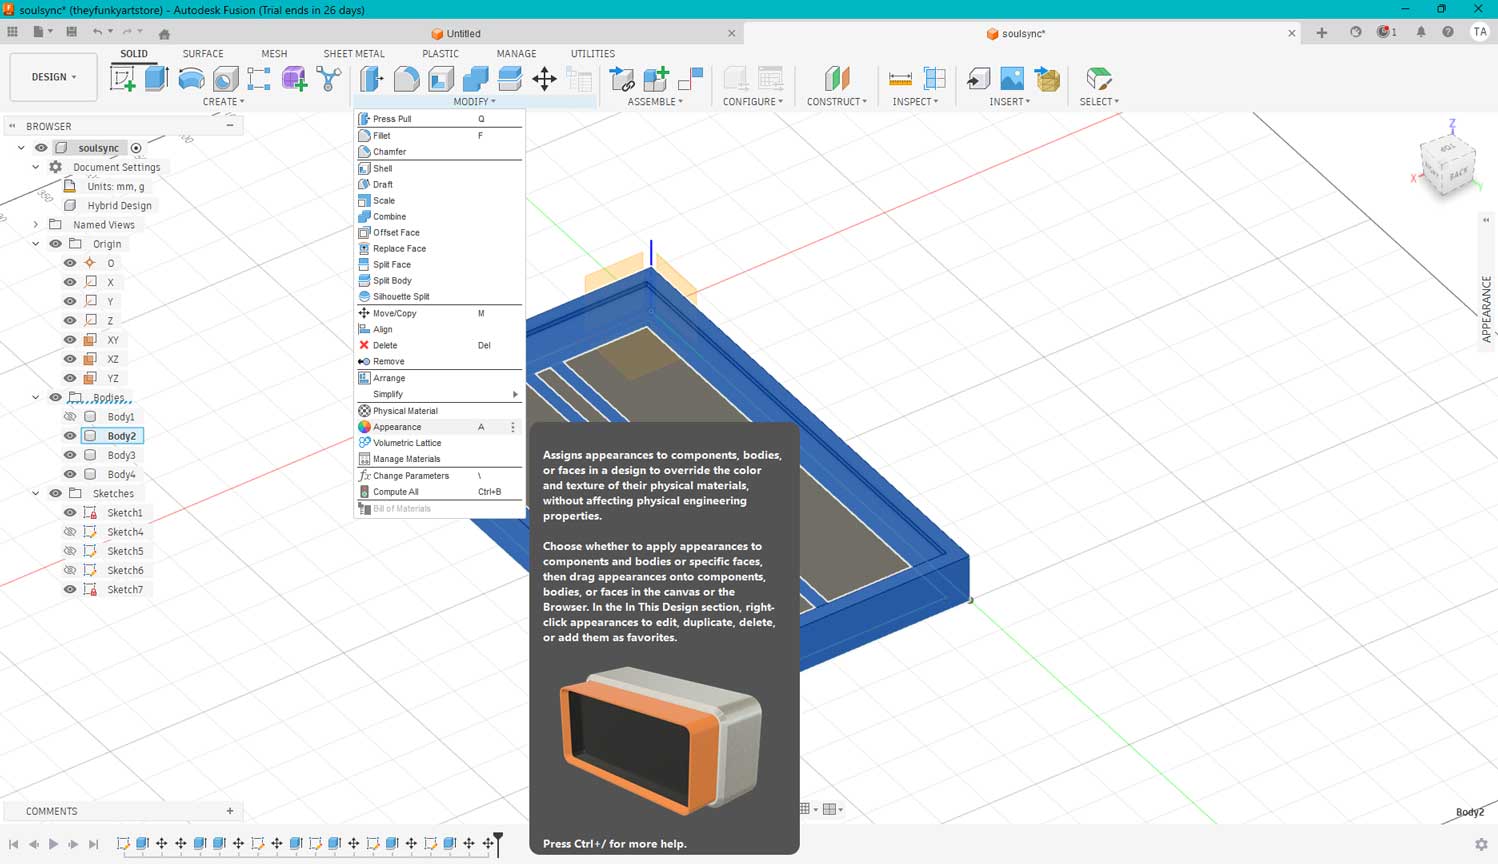1498x864 pixels.
Task: Collapse the Bodies folder in browser
Action: (36, 398)
